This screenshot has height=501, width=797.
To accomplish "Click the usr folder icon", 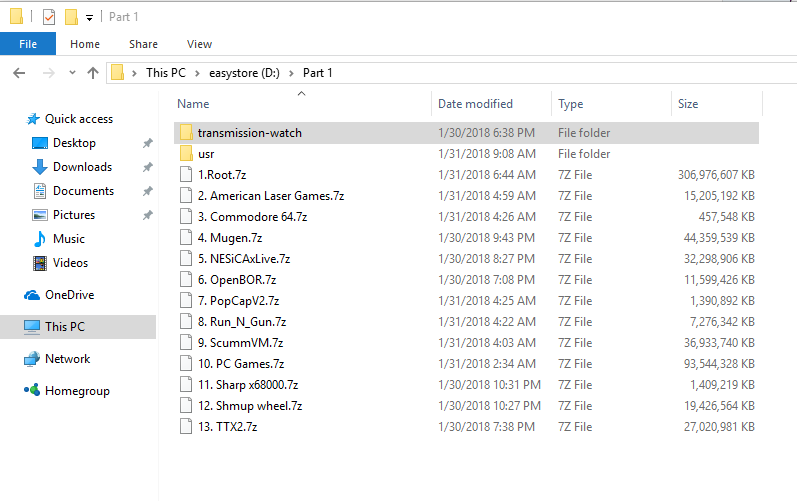I will tap(186, 153).
